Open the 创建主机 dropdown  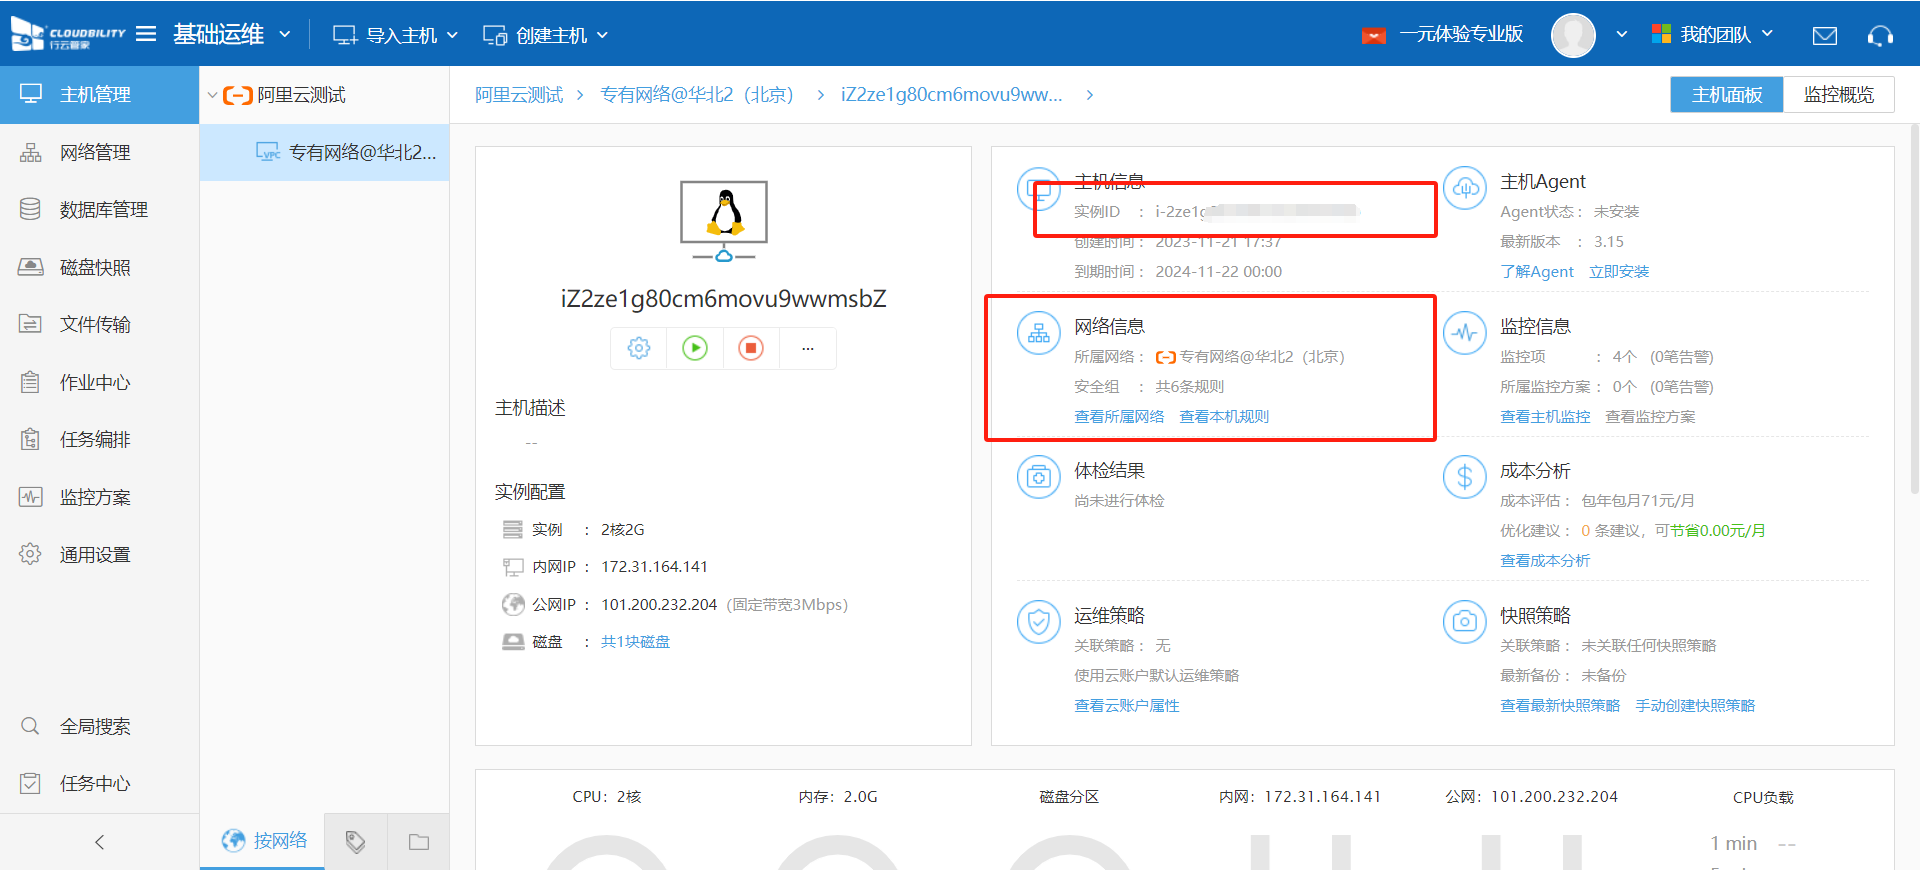pos(545,35)
